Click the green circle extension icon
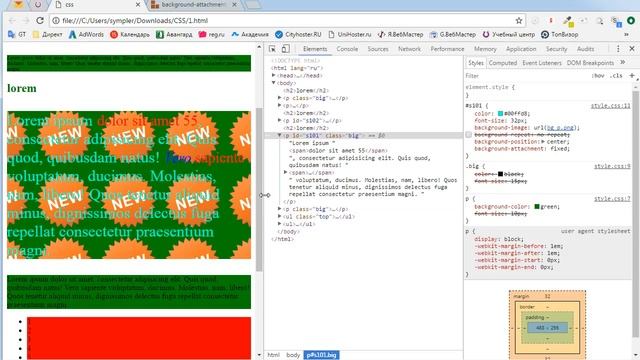 click(631, 20)
